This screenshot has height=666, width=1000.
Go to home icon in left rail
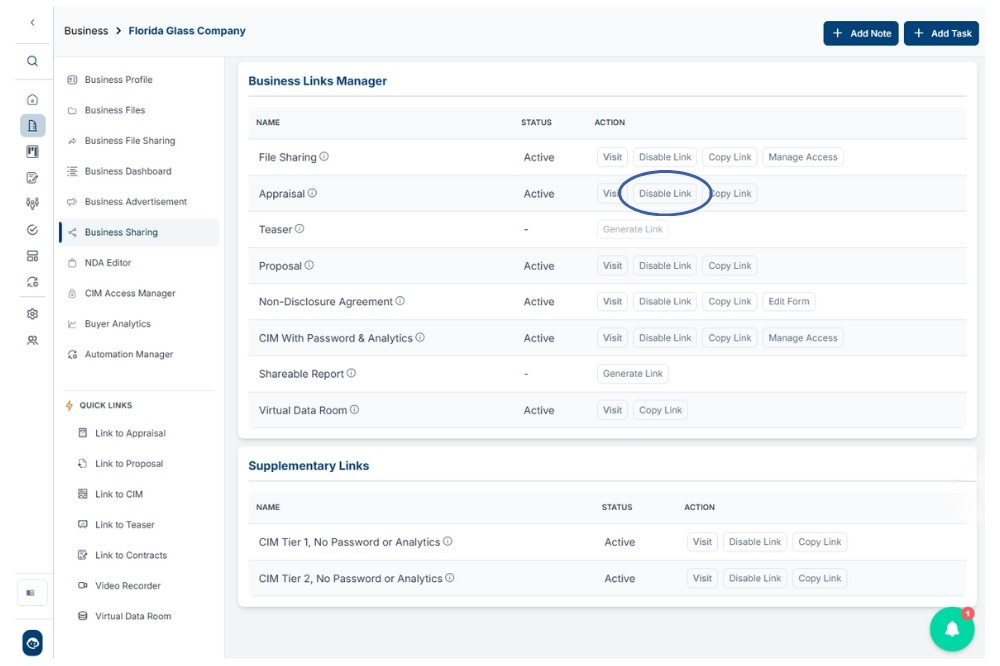tap(33, 100)
